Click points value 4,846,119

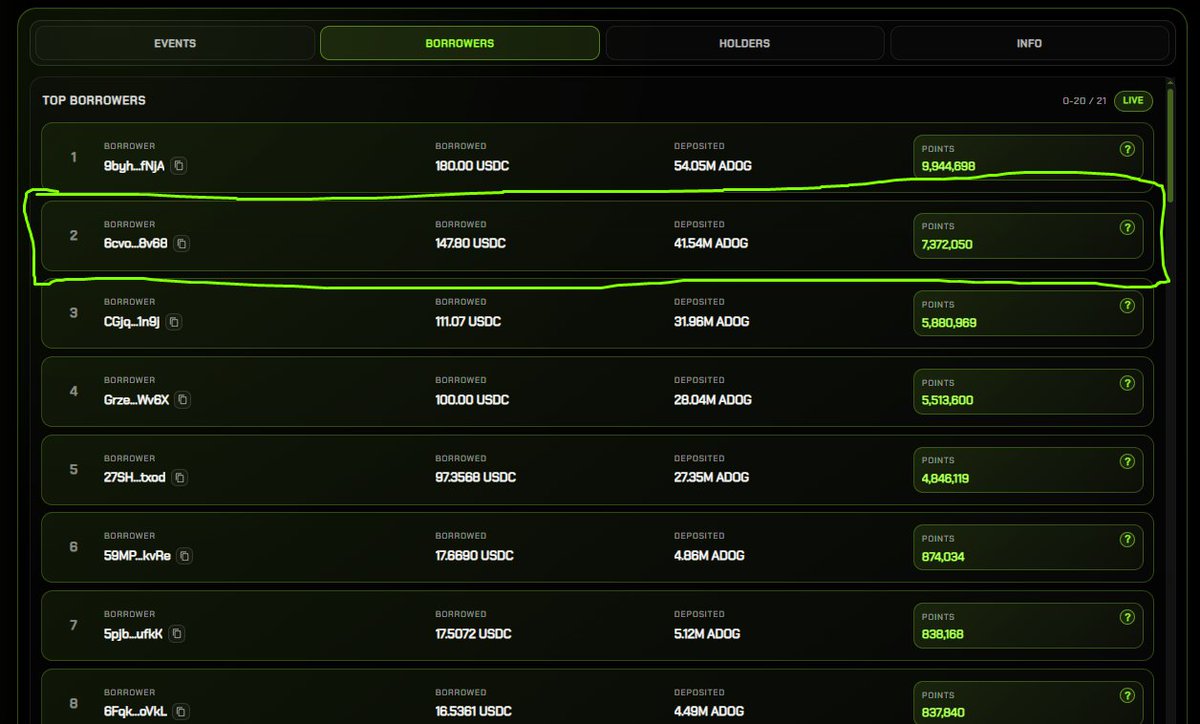(945, 478)
